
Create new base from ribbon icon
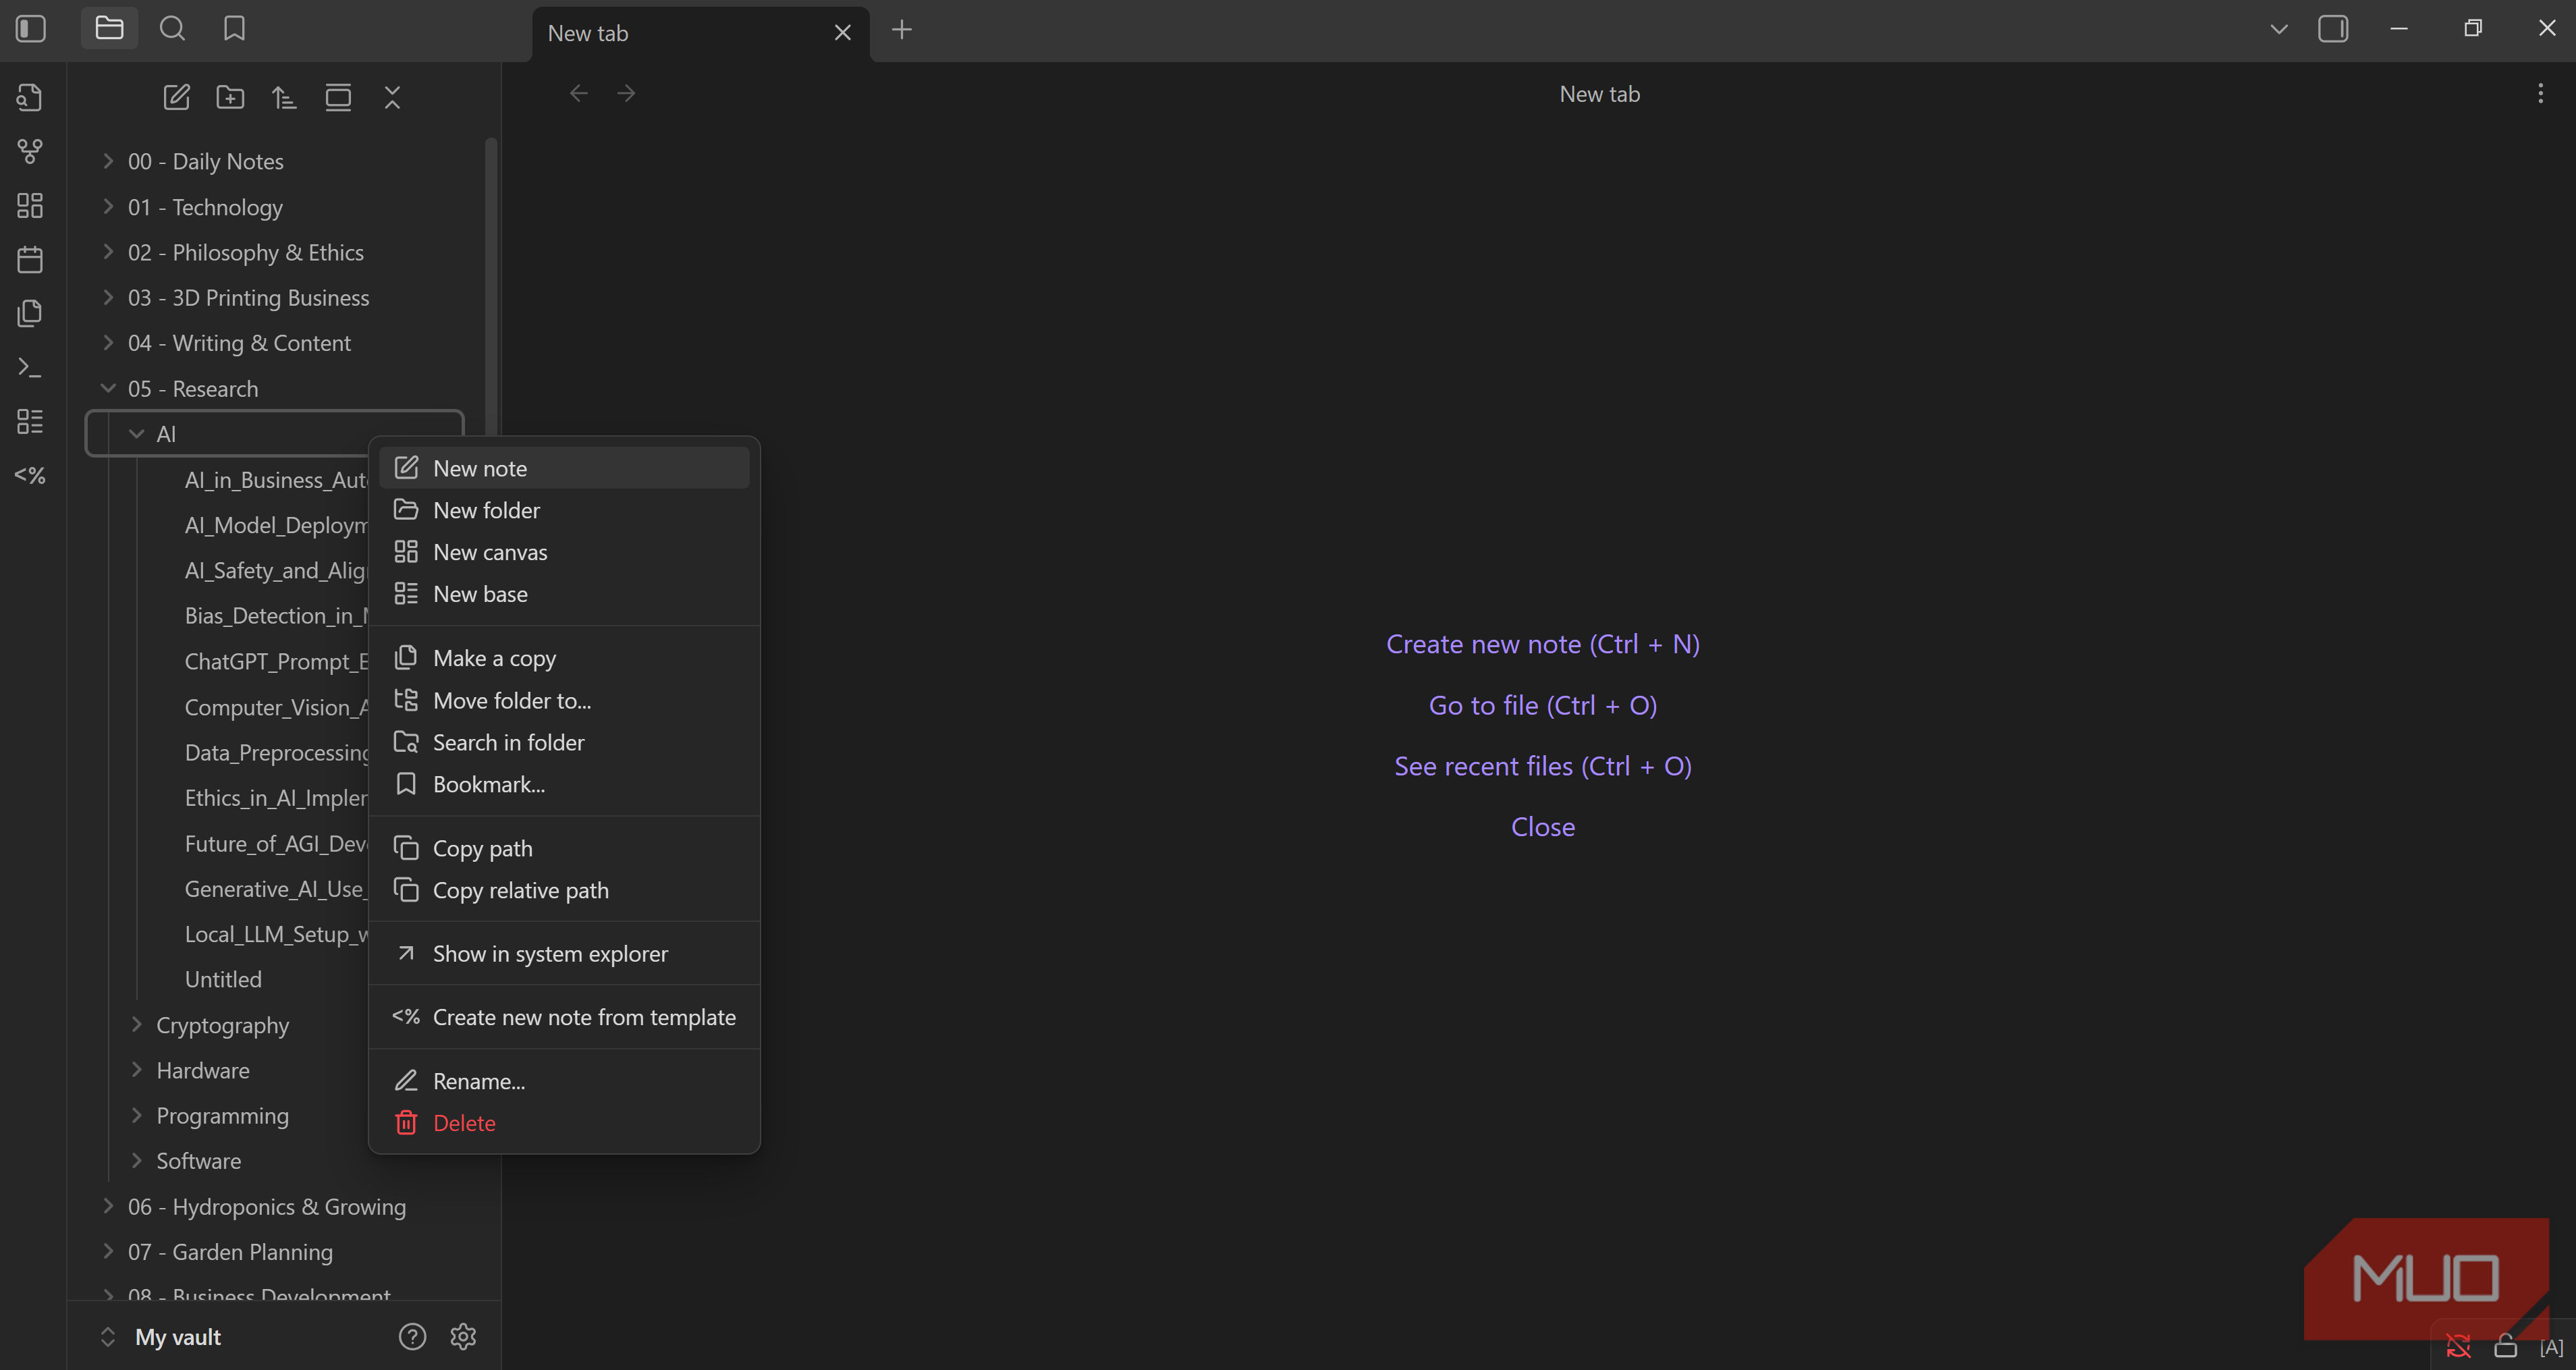pos(30,421)
